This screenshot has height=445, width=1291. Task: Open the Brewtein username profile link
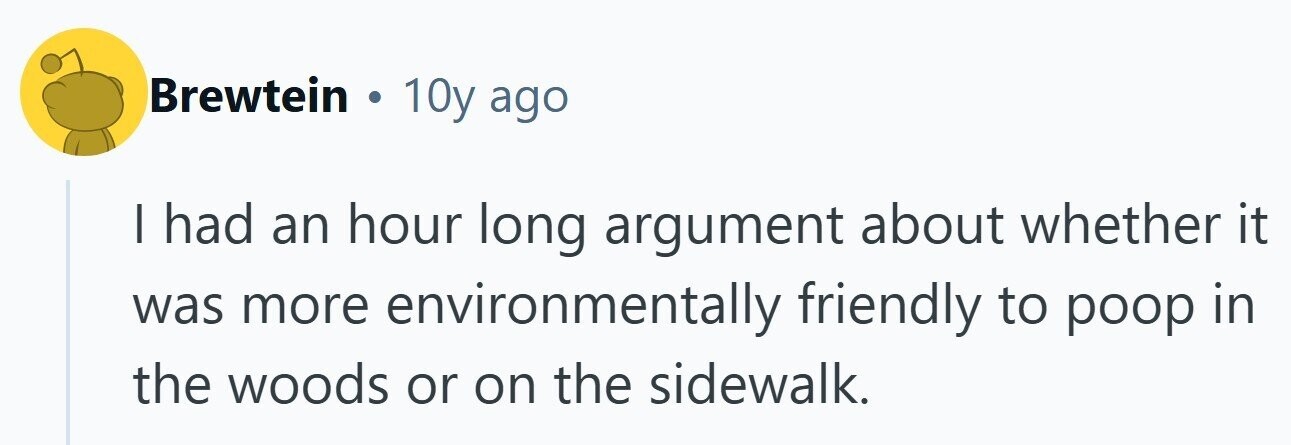click(249, 97)
